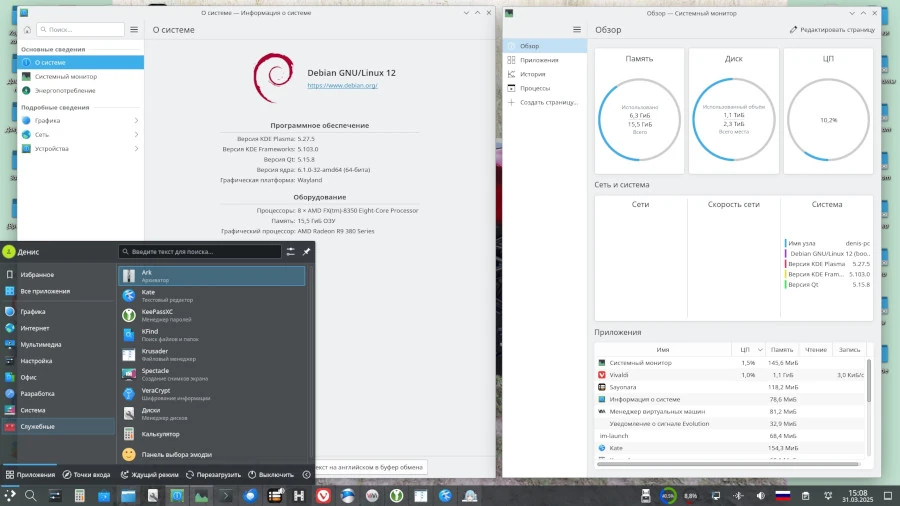900x506 pixels.
Task: Switch to Точки входа tab
Action: coord(86,474)
